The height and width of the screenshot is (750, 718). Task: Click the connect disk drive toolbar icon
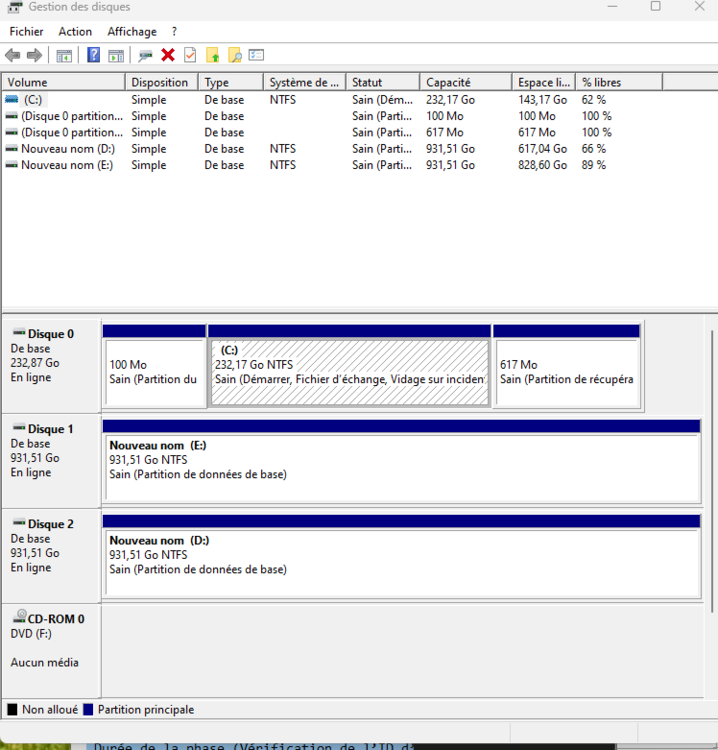point(146,56)
